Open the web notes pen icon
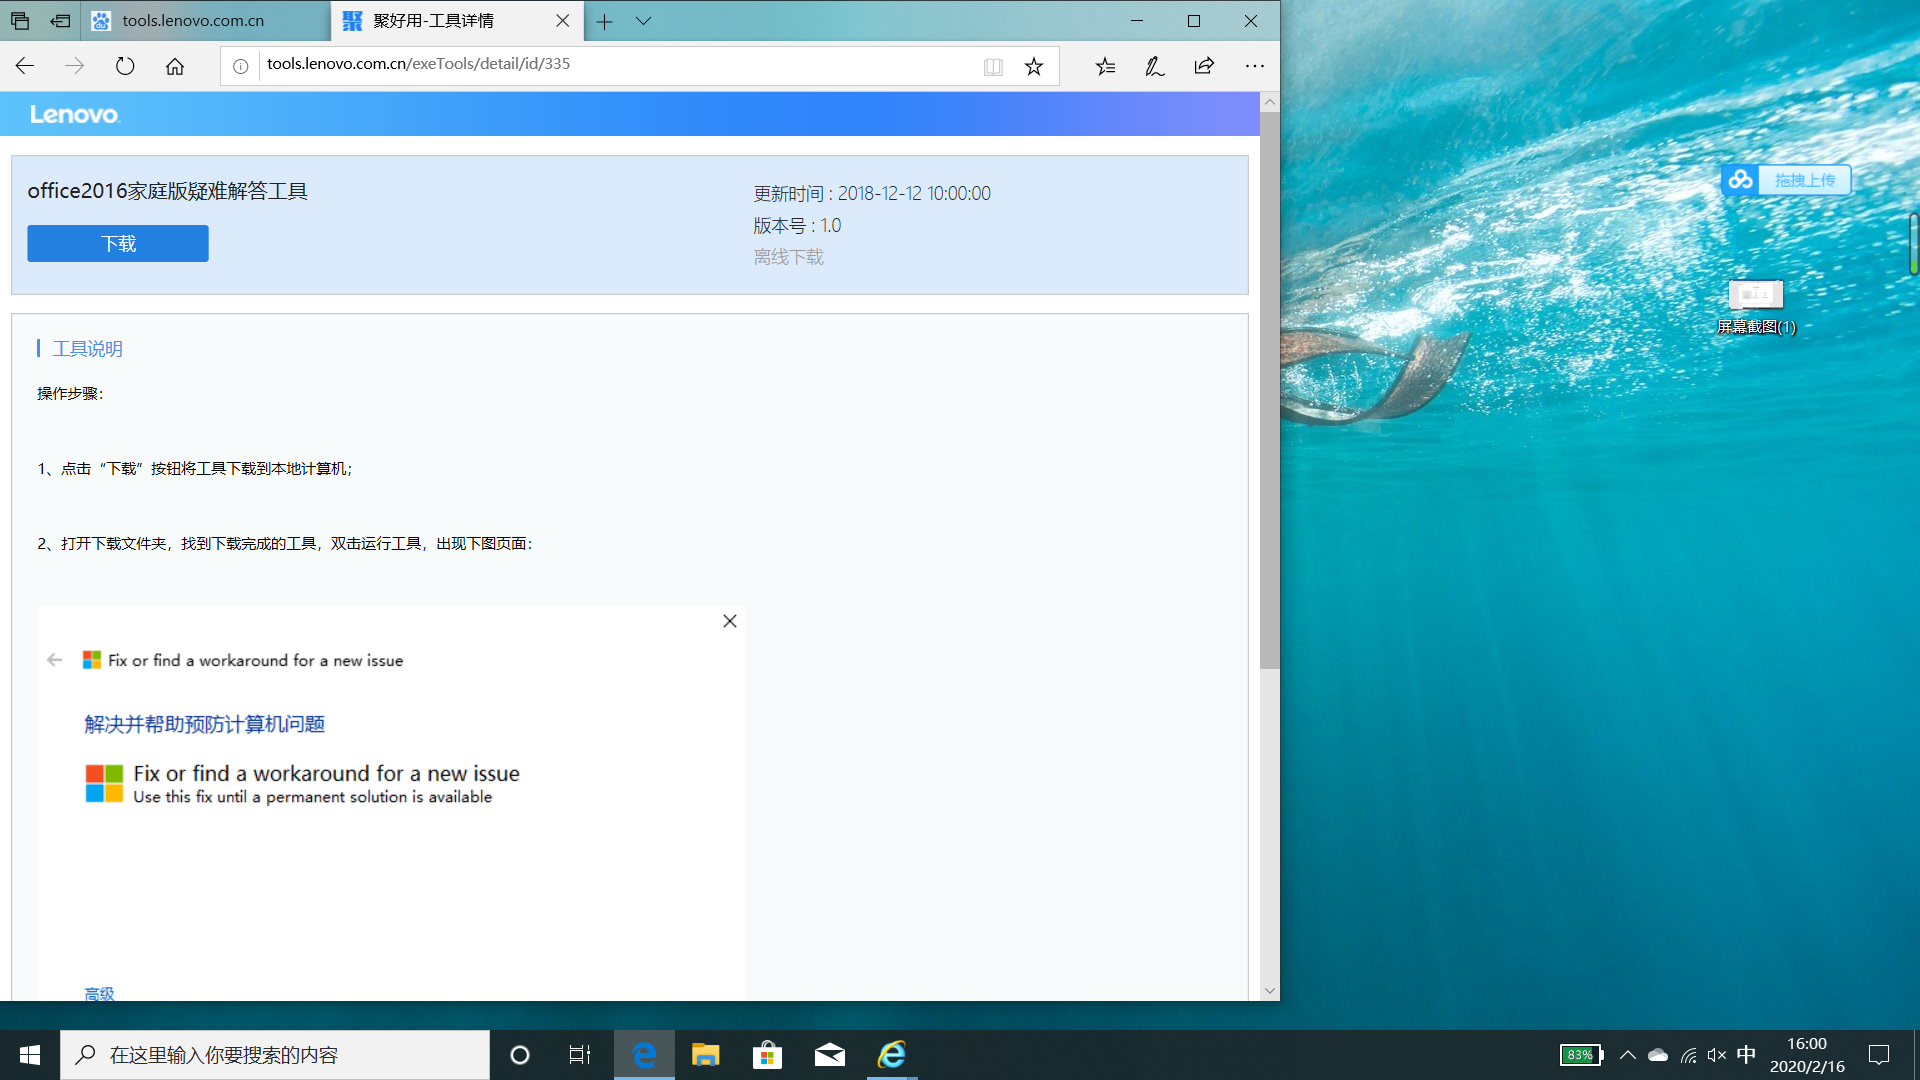 1155,66
